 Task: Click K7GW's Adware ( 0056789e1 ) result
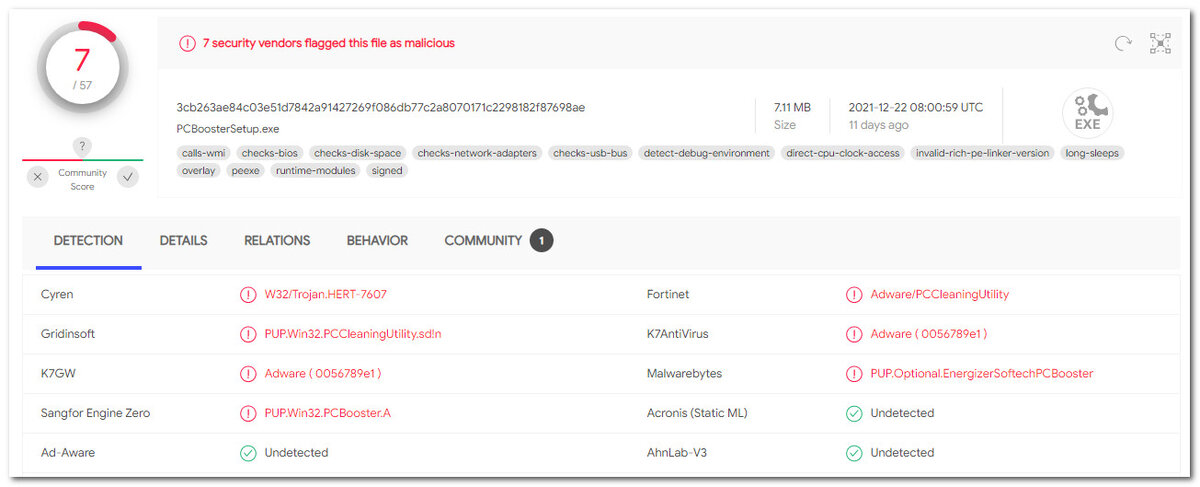[x=323, y=374]
